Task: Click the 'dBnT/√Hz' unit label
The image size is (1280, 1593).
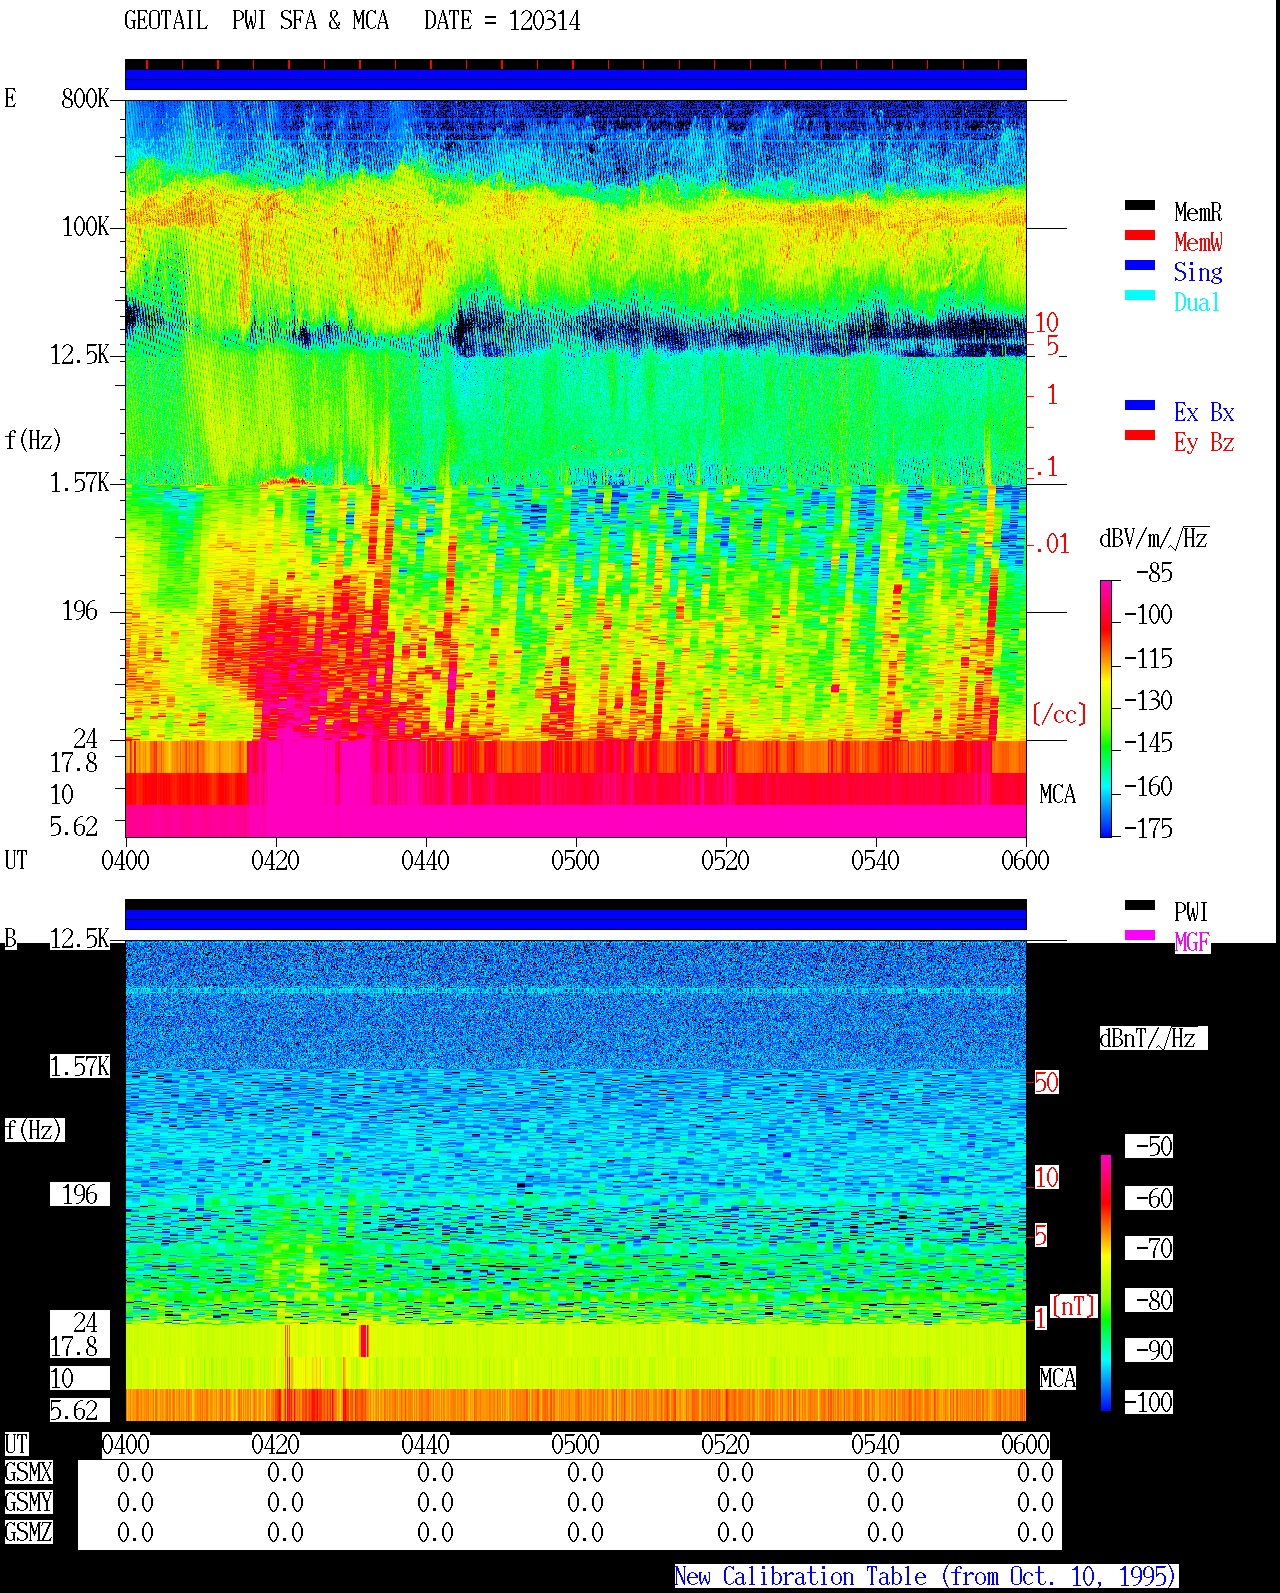Action: click(x=1153, y=1038)
